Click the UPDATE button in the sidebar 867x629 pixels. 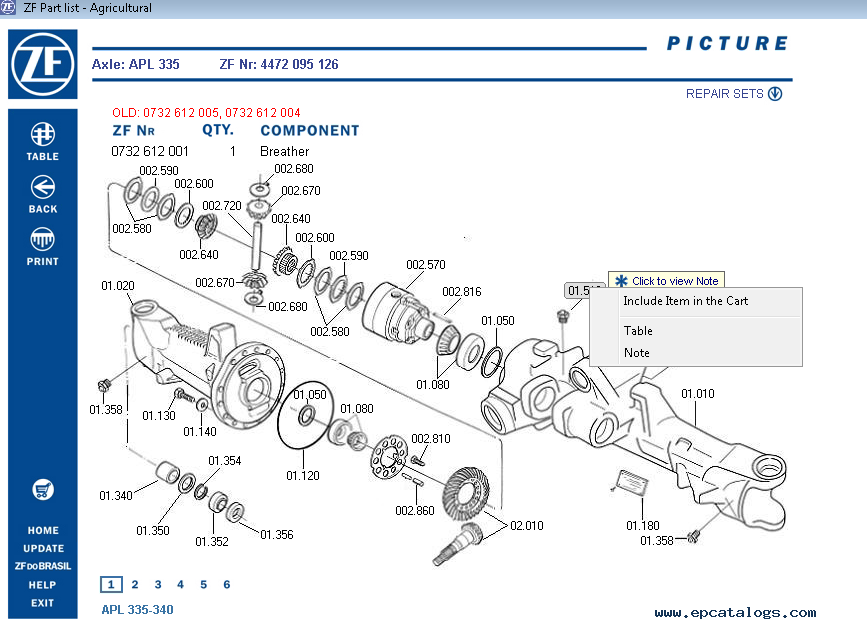[x=42, y=548]
